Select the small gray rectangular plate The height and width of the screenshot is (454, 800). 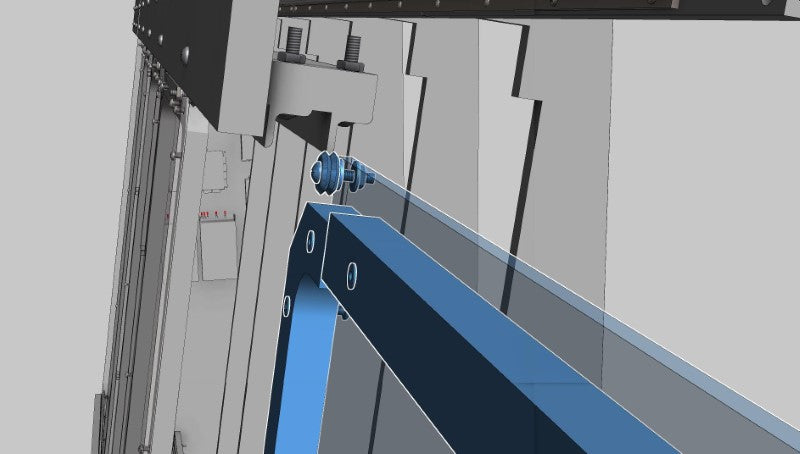218,250
